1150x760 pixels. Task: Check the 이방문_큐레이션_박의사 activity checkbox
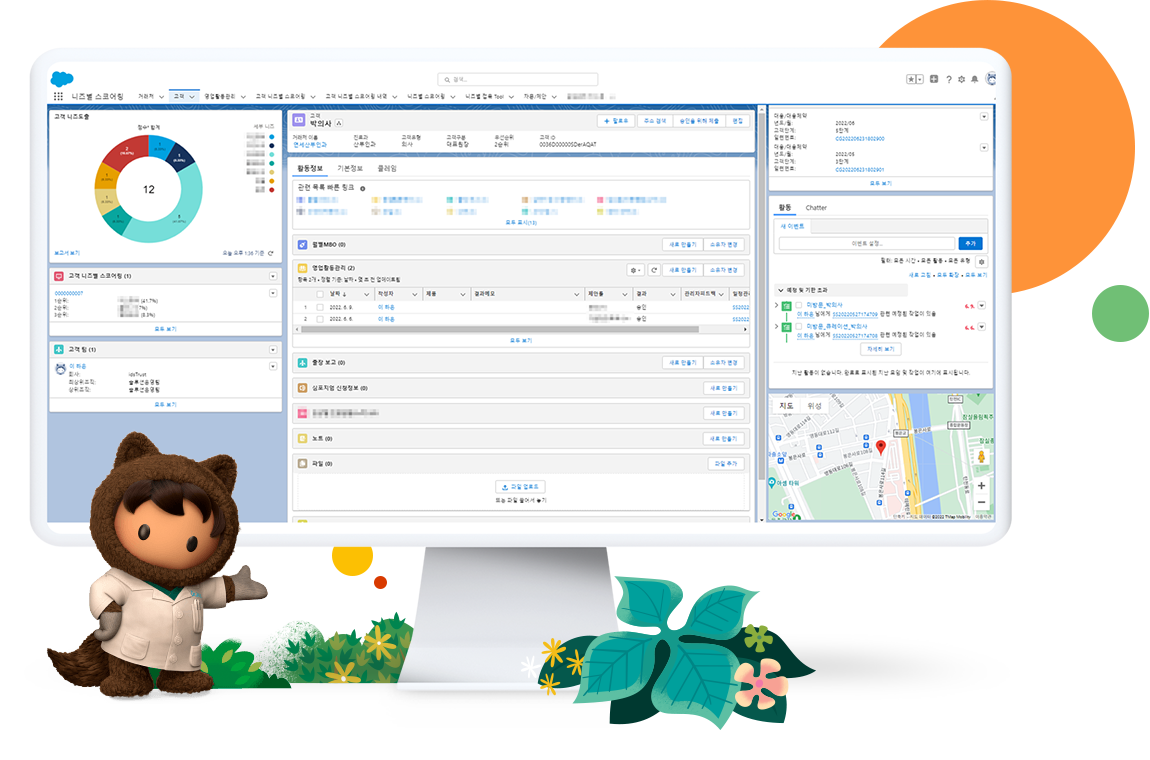point(799,326)
